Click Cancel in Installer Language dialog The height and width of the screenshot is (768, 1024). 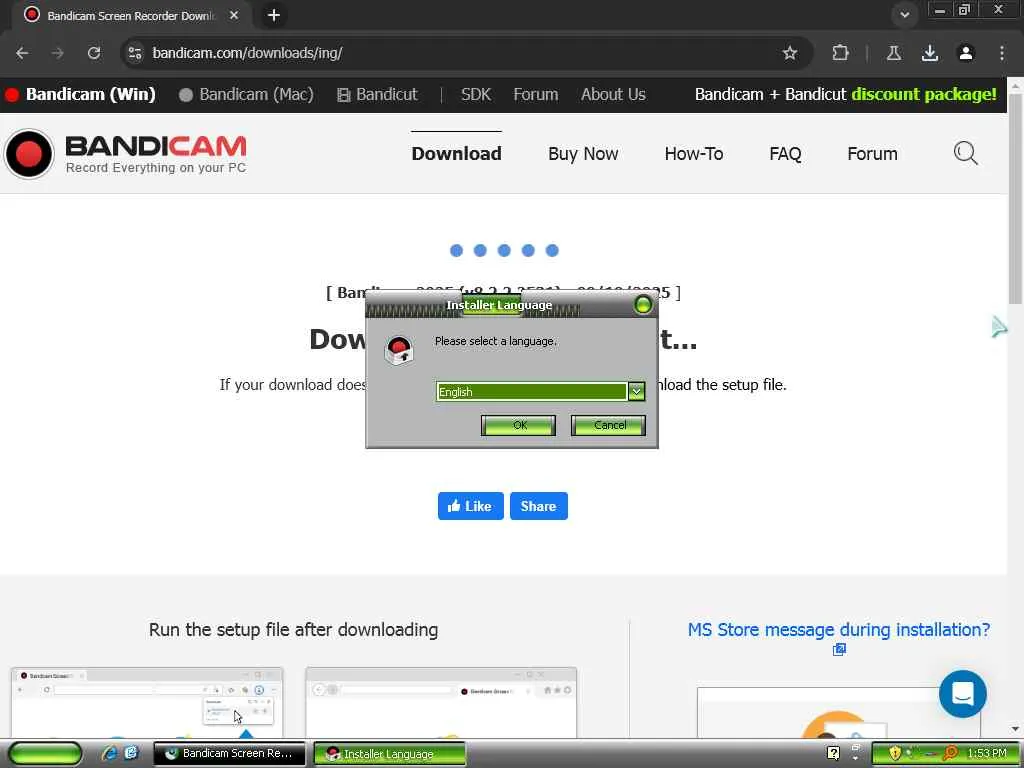point(609,425)
